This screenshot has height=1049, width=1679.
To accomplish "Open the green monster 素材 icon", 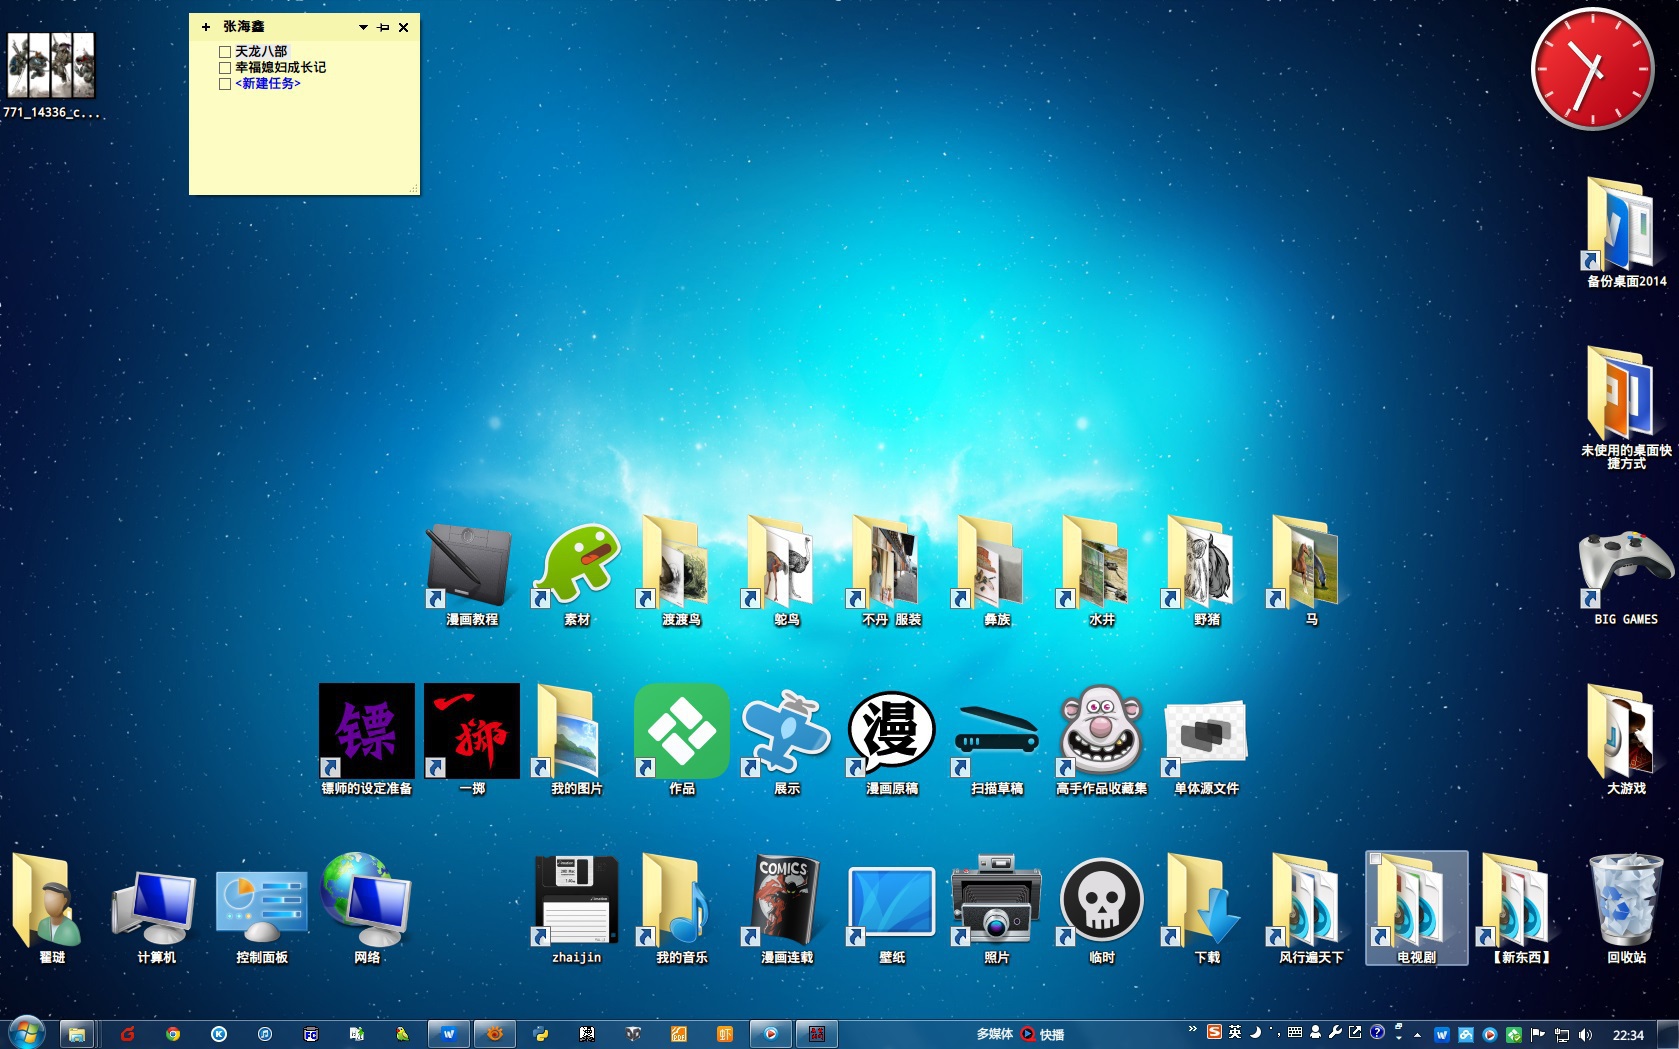I will pyautogui.click(x=576, y=565).
